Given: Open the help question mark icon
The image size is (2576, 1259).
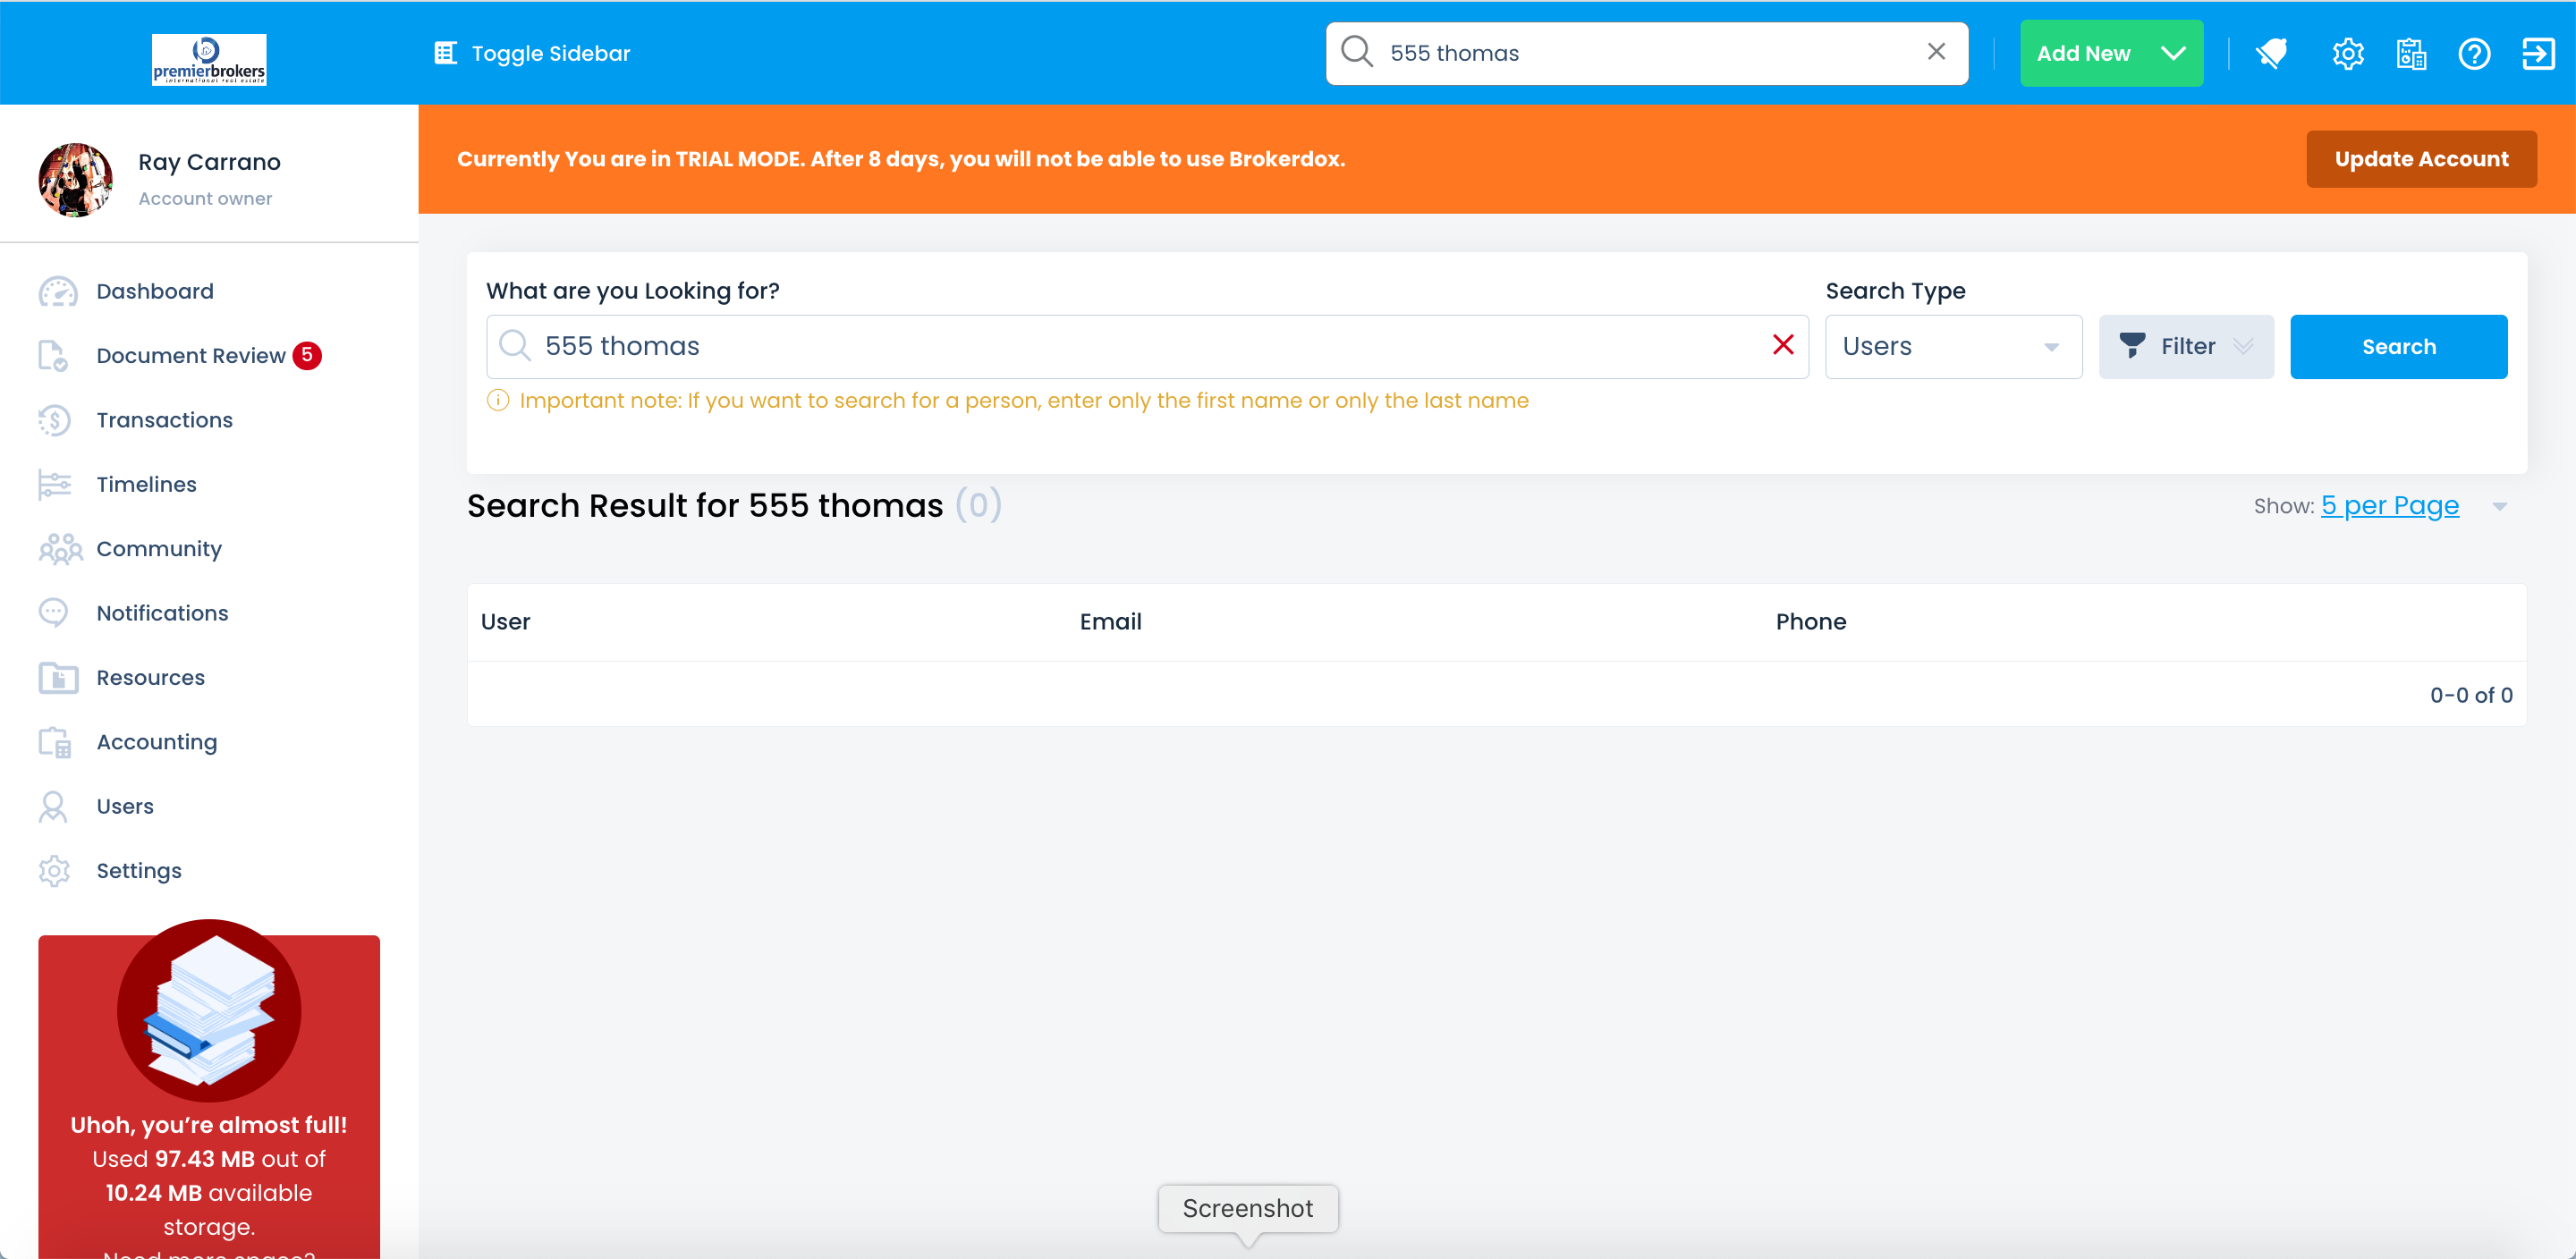Looking at the screenshot, I should (x=2474, y=53).
